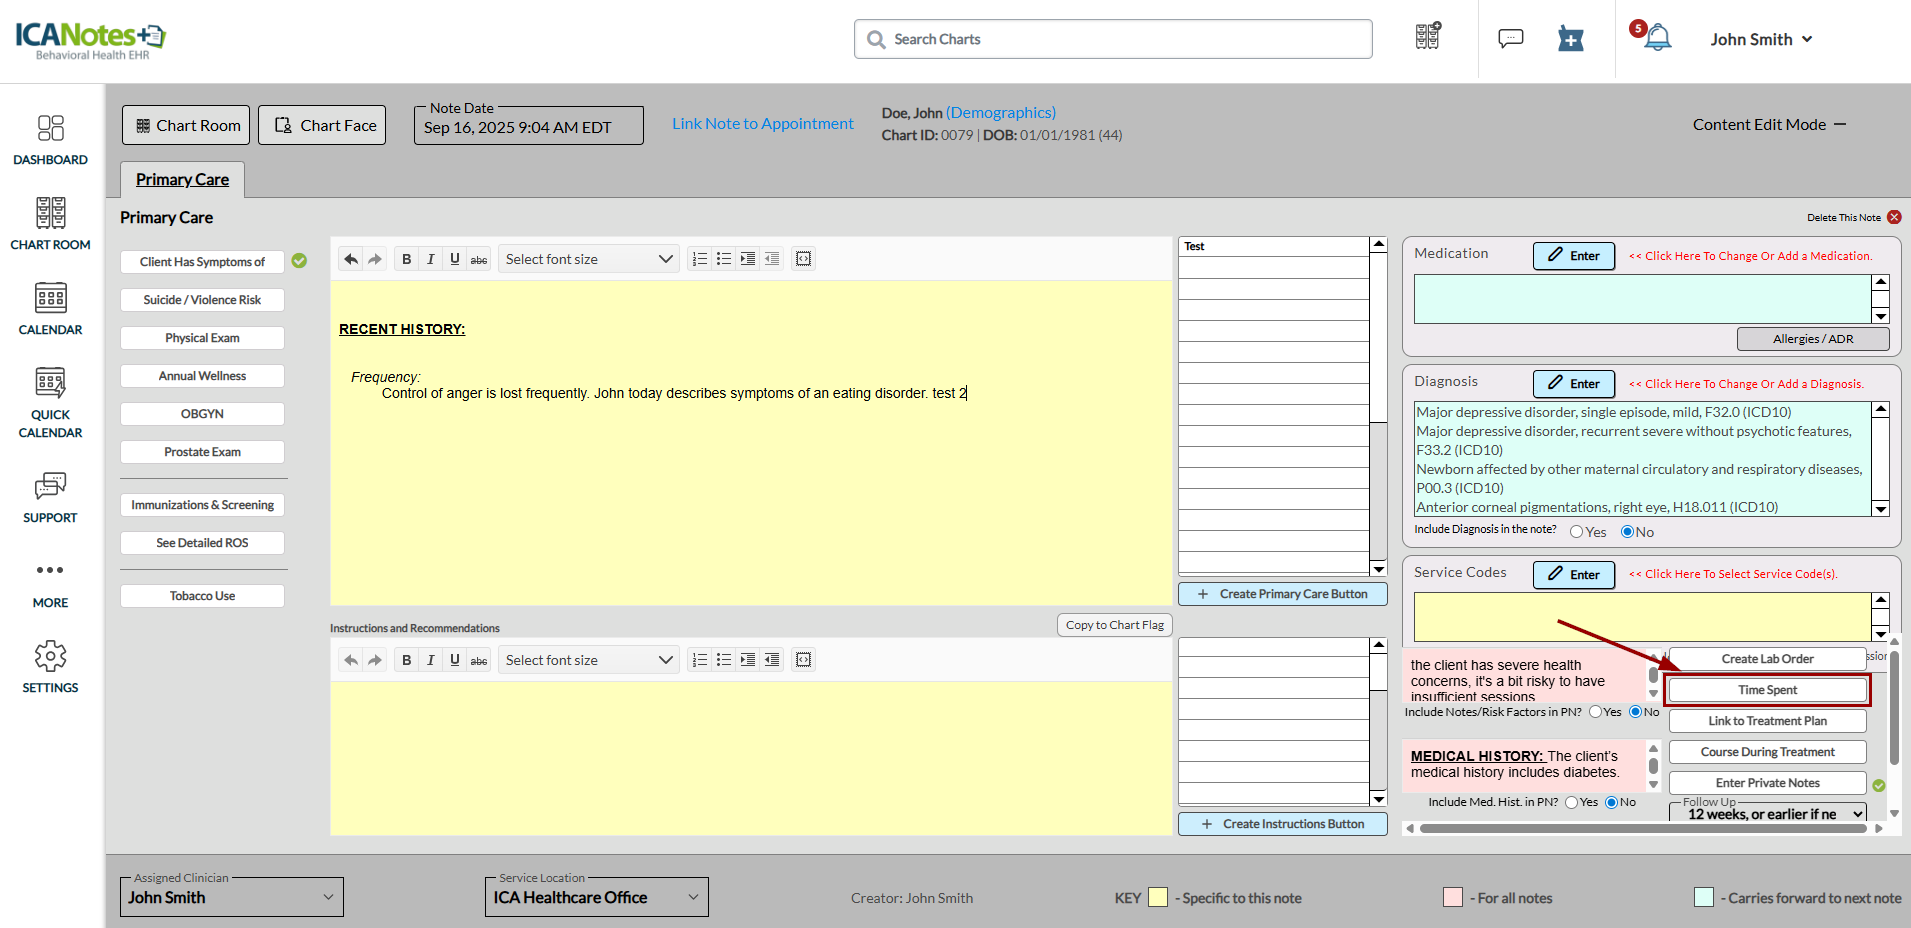Image resolution: width=1911 pixels, height=928 pixels.
Task: Click the Chart Face button
Action: pyautogui.click(x=322, y=125)
